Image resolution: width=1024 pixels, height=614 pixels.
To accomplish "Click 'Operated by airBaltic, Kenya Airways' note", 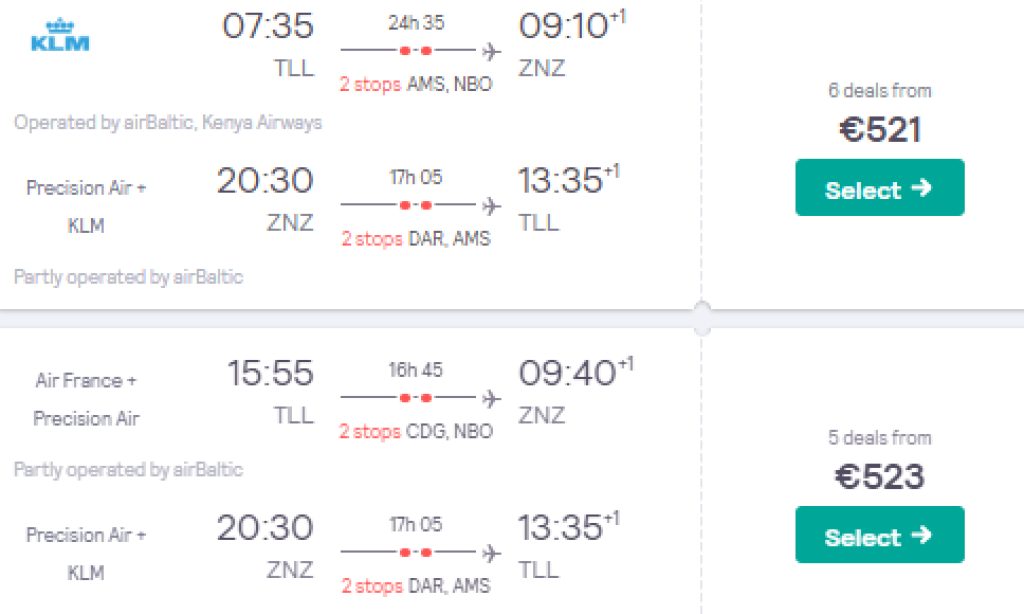I will point(168,123).
